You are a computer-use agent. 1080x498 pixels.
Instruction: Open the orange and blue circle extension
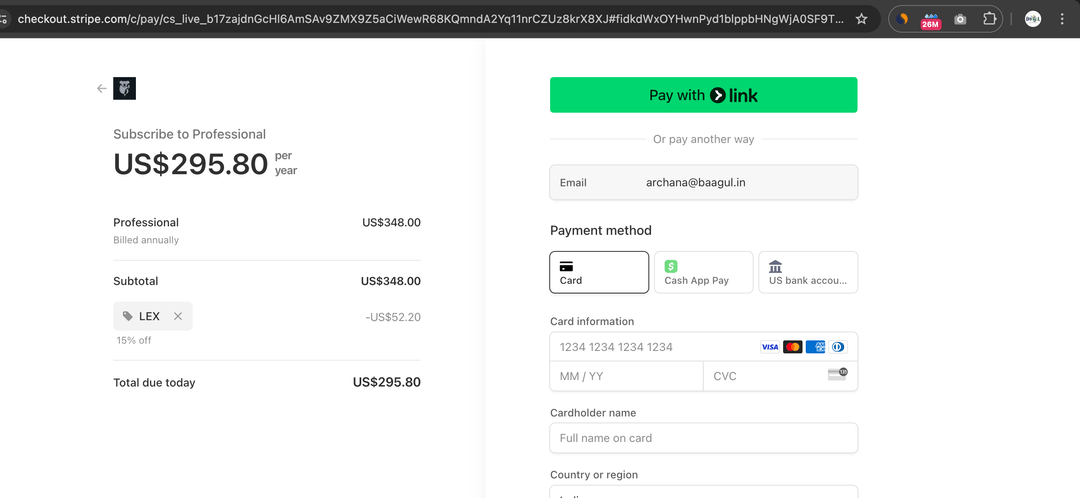[x=903, y=19]
